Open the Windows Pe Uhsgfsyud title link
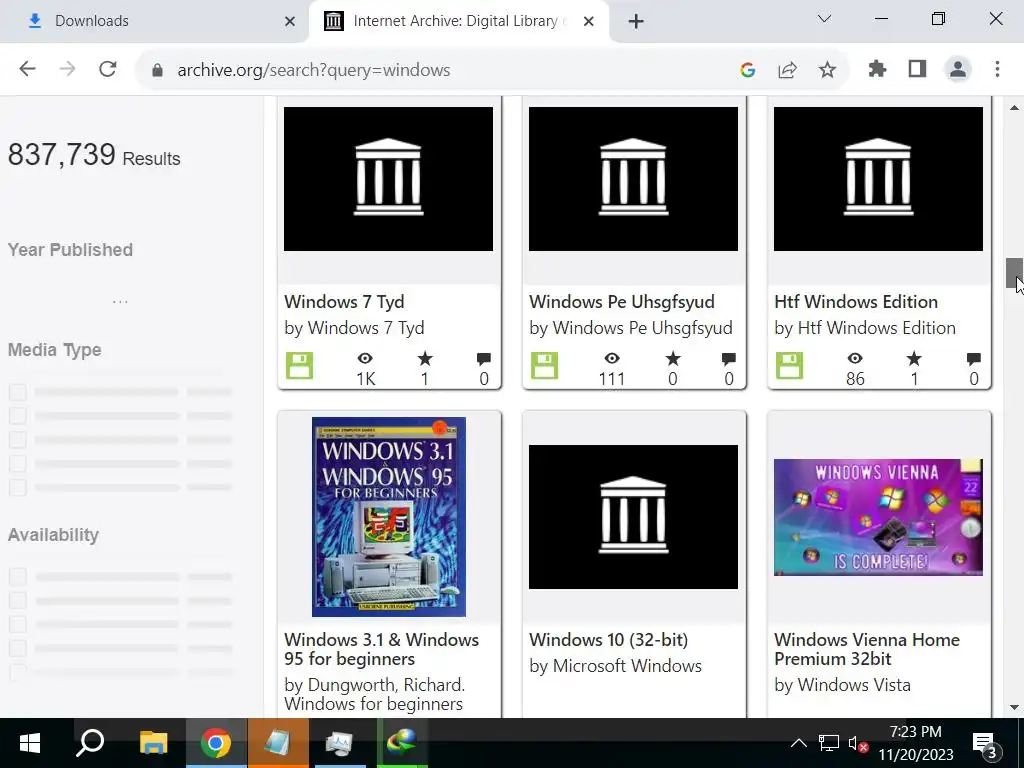1024x768 pixels. pyautogui.click(x=622, y=302)
